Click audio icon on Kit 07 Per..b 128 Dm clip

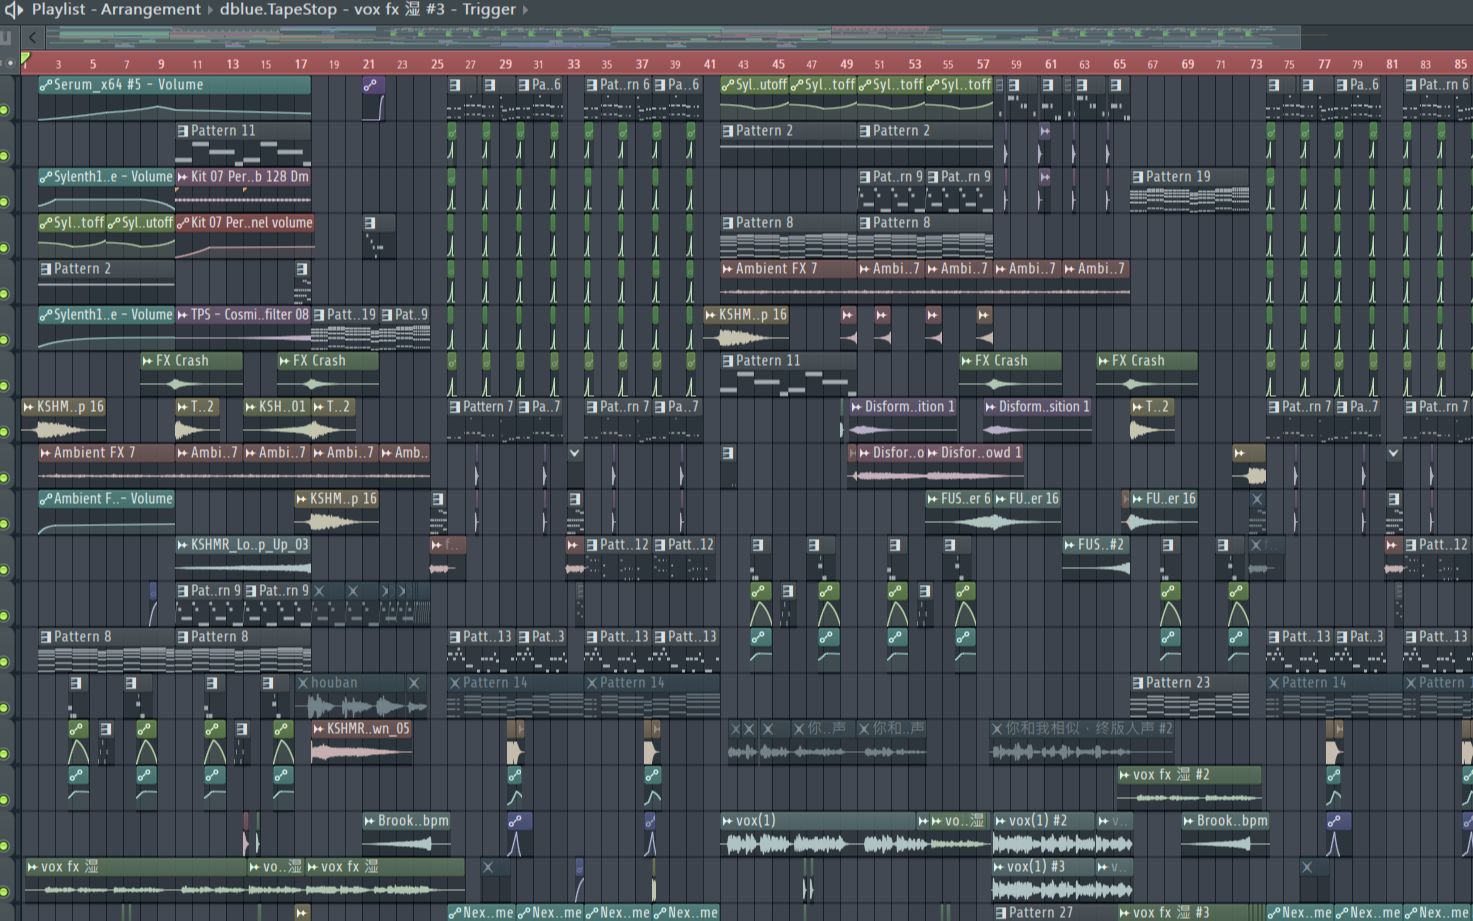tap(183, 177)
